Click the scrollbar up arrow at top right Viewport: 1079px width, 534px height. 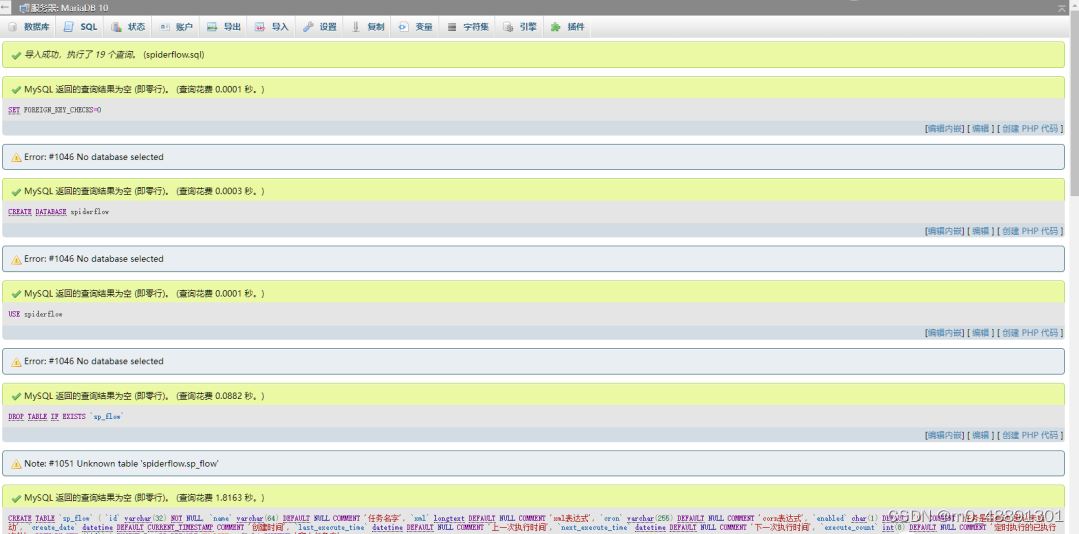[1073, 6]
